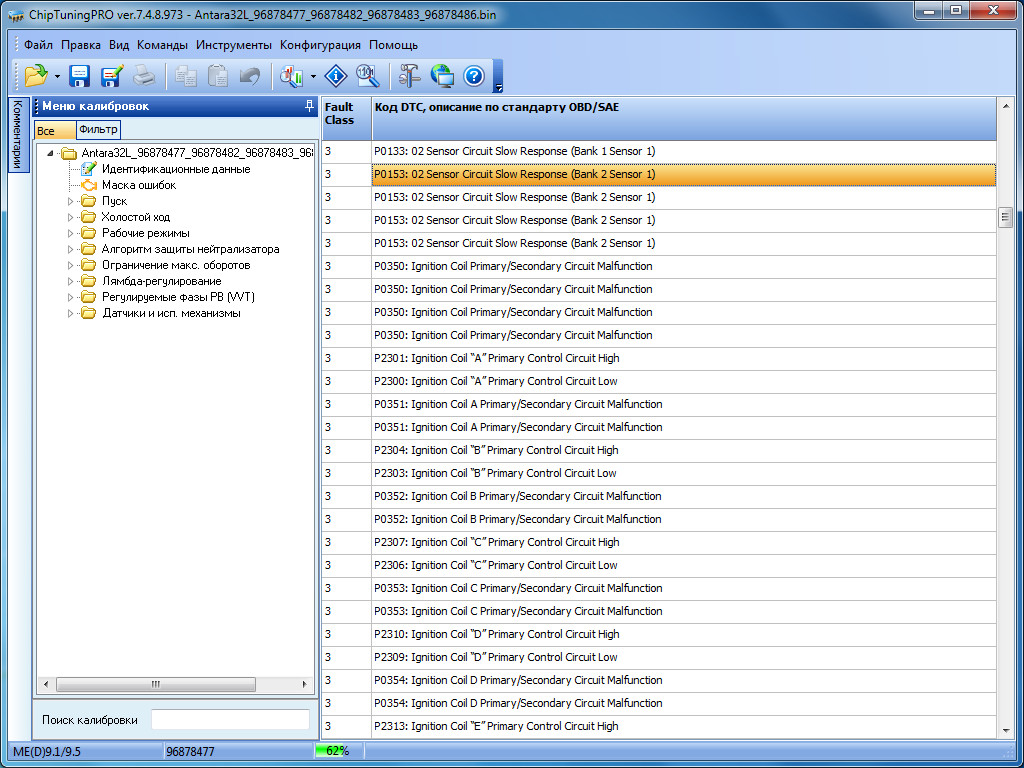The height and width of the screenshot is (768, 1024).
Task: Open the dropdown arrow next to Open icon
Action: tap(58, 77)
